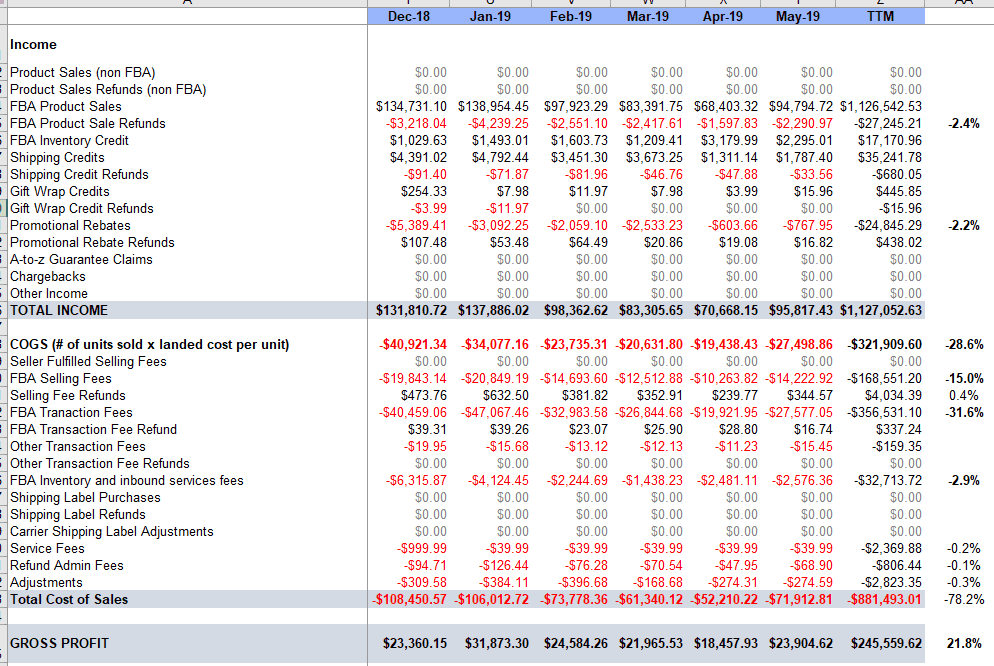
Task: Select the GROSS PROFIT row label
Action: 59,643
